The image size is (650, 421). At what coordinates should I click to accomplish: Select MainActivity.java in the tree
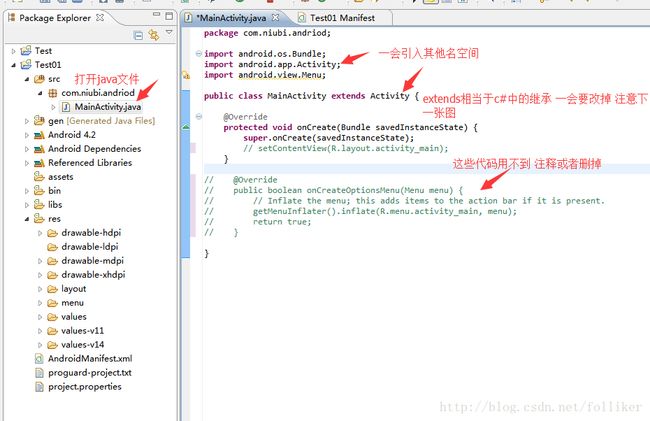pyautogui.click(x=108, y=107)
